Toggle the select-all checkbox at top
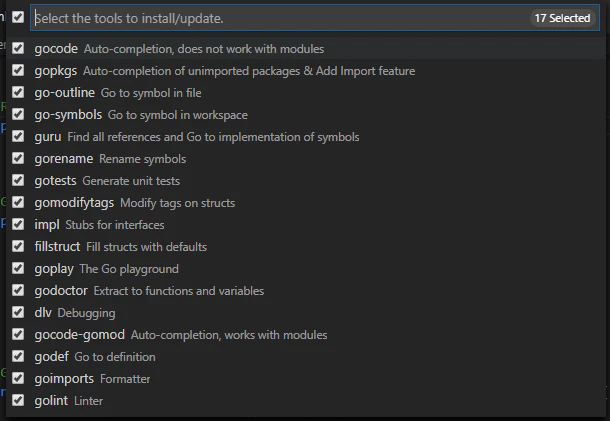The image size is (610, 421). tap(18, 17)
